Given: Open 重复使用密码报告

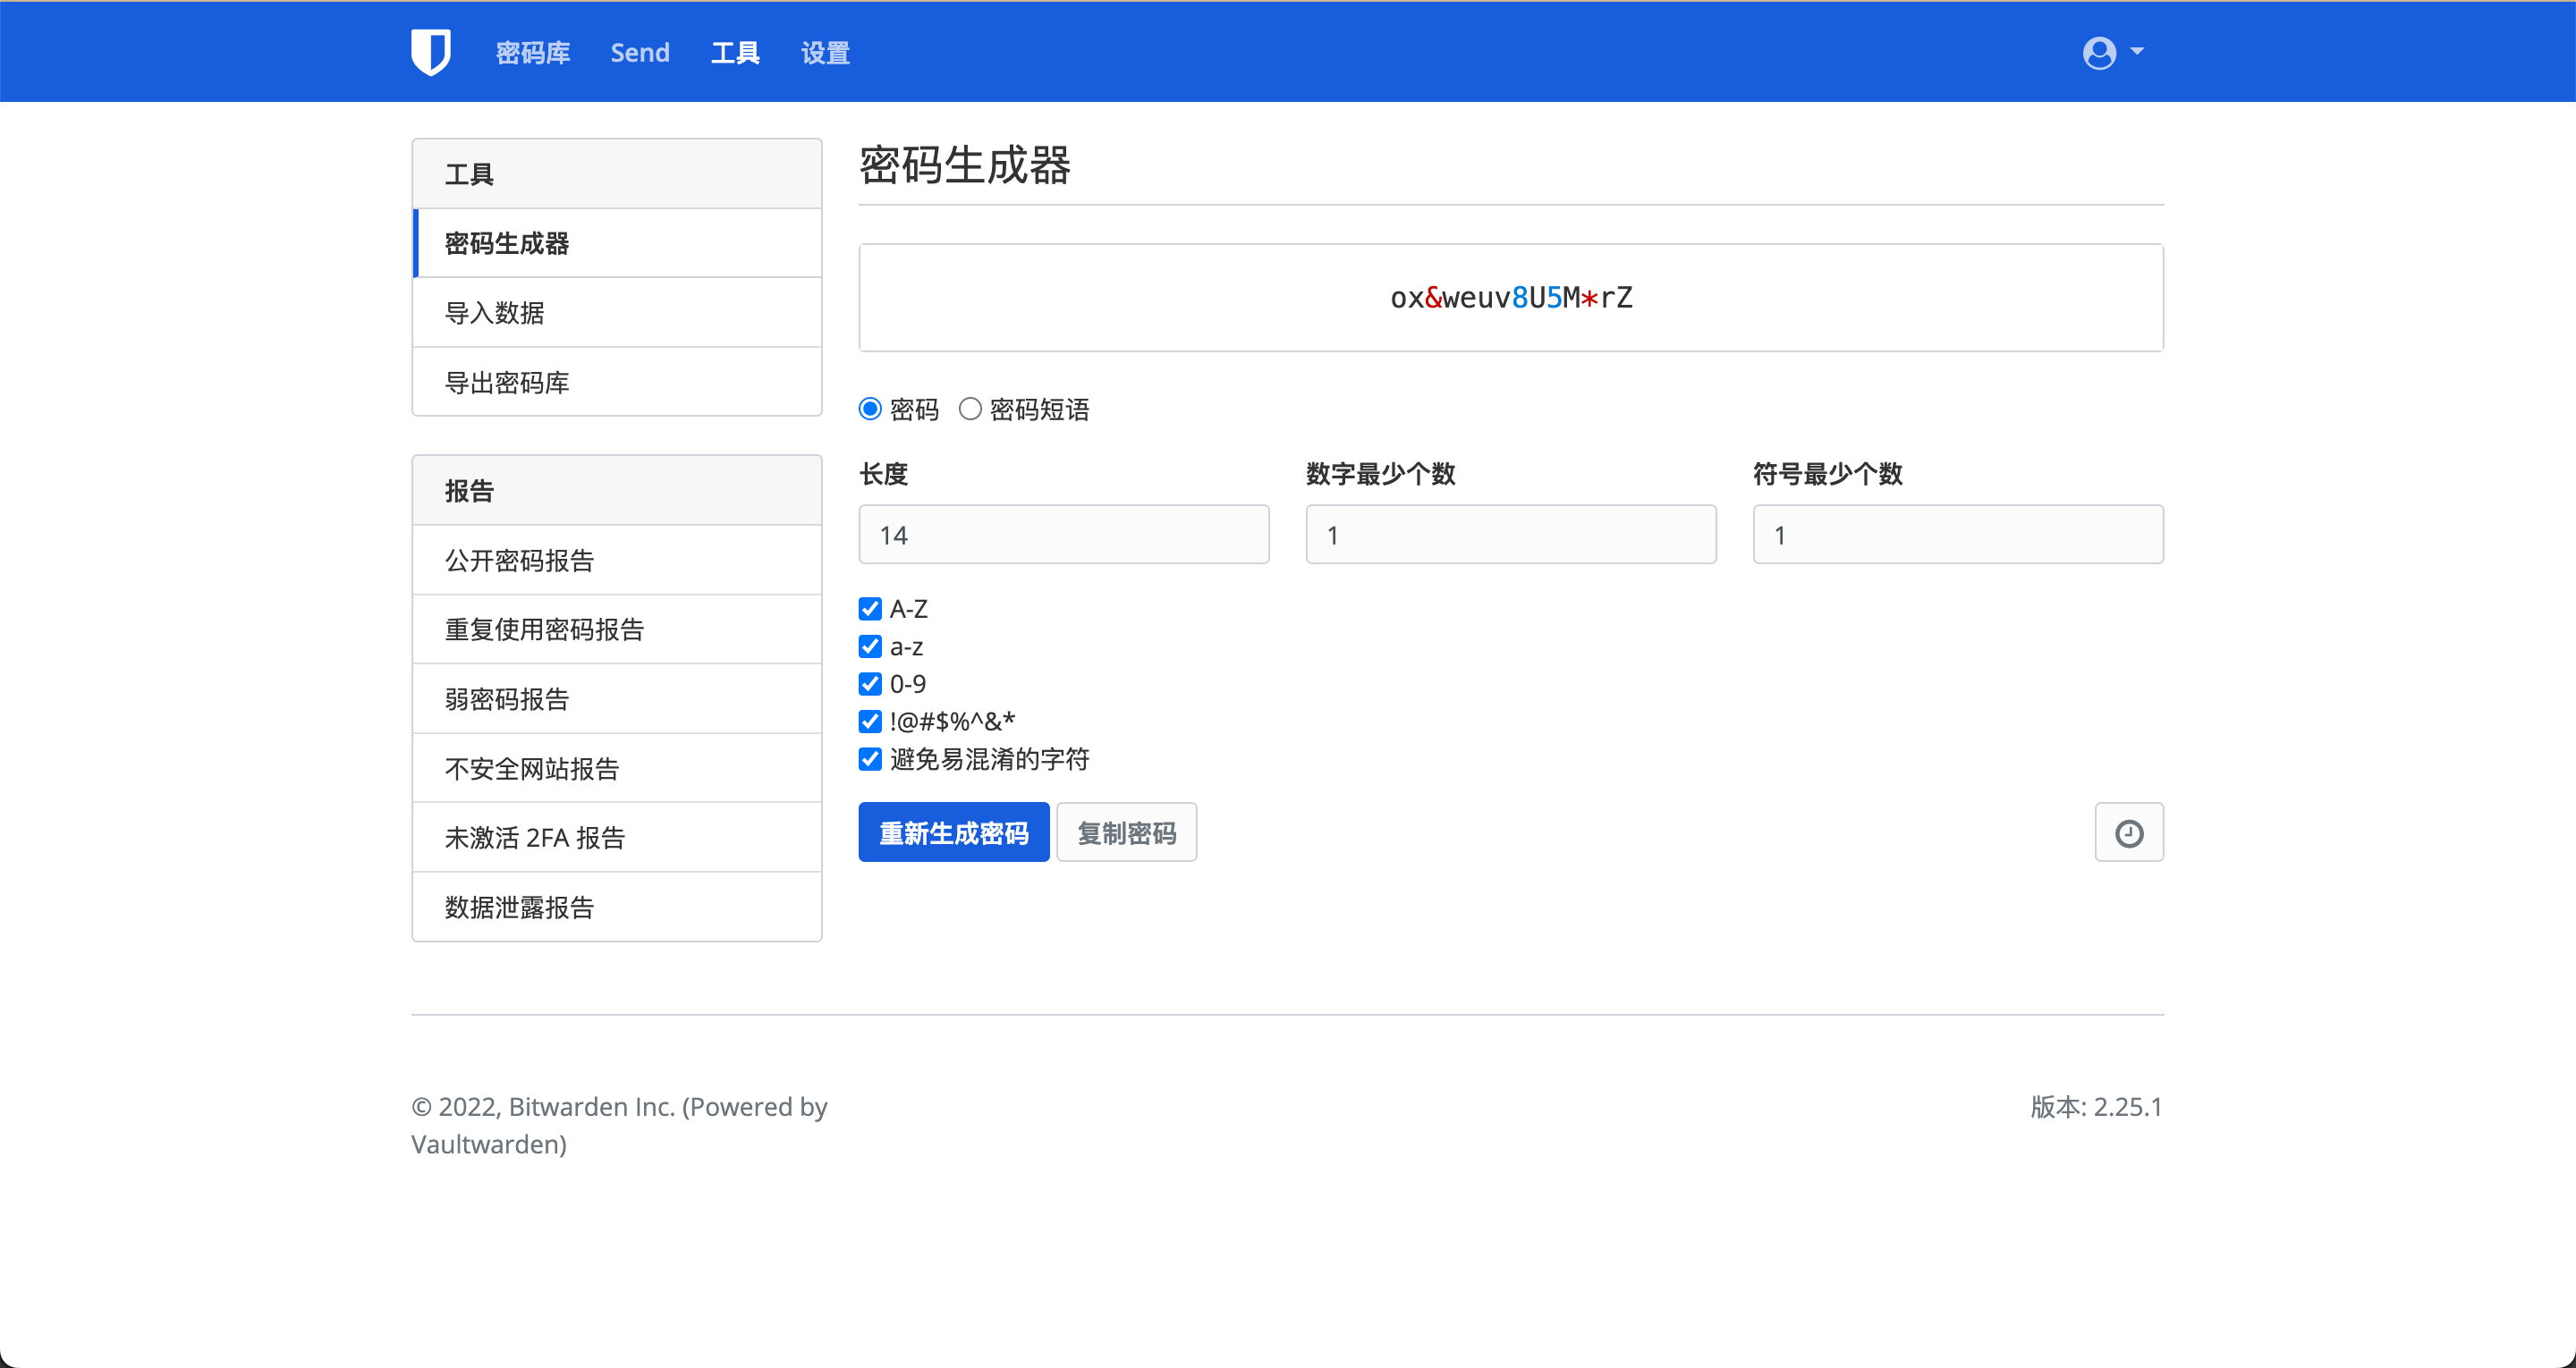Looking at the screenshot, I should [x=617, y=629].
